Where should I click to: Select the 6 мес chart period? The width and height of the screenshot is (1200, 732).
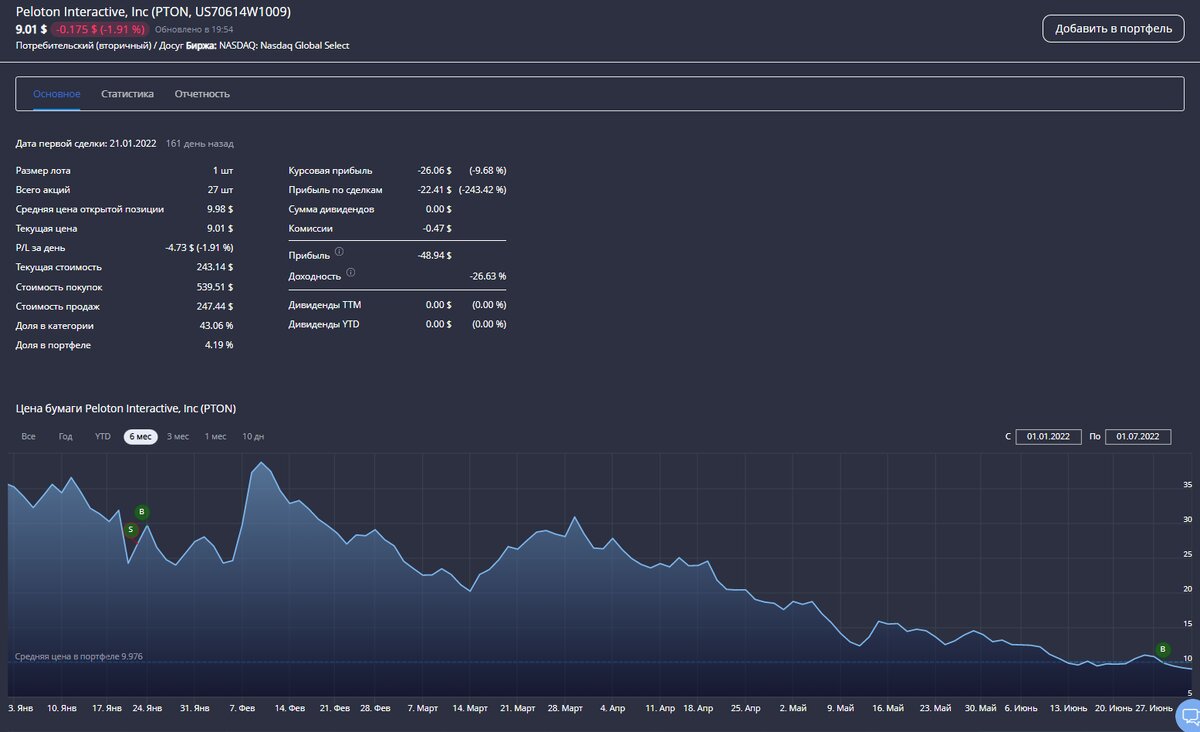[x=141, y=436]
